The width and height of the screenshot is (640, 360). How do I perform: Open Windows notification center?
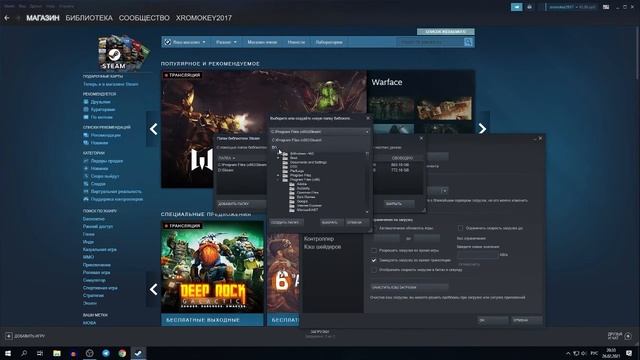point(629,353)
